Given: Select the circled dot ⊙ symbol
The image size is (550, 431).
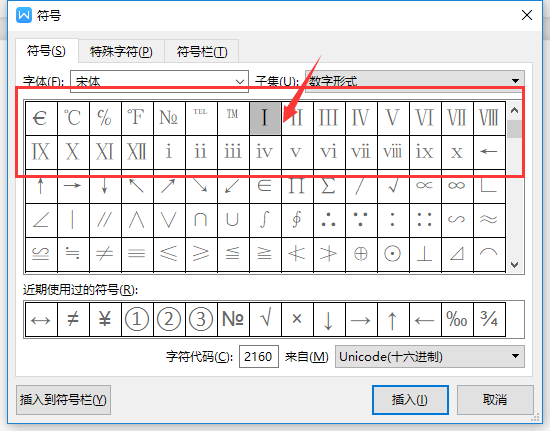Looking at the screenshot, I should point(393,254).
